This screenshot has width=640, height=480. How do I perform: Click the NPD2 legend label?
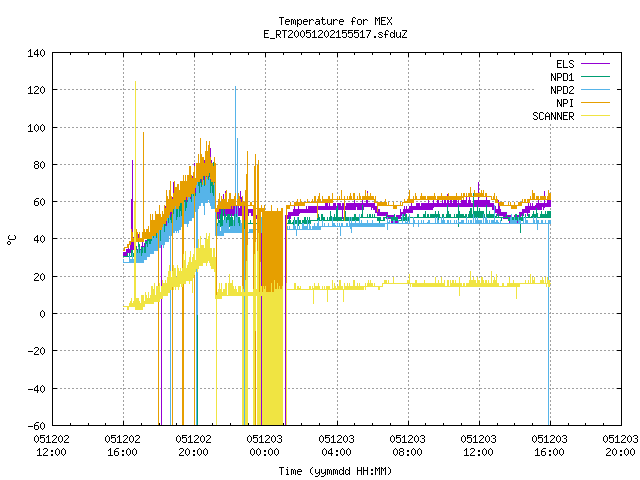[x=562, y=90]
